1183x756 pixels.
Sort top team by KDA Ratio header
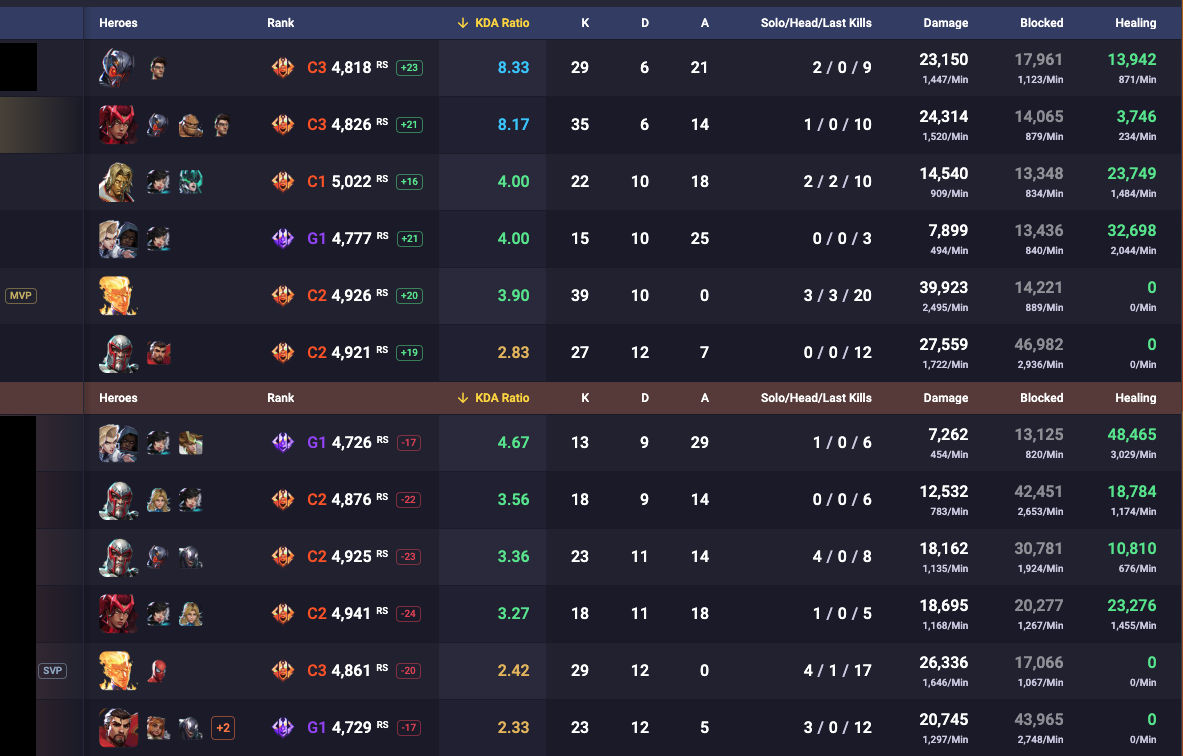[x=493, y=23]
